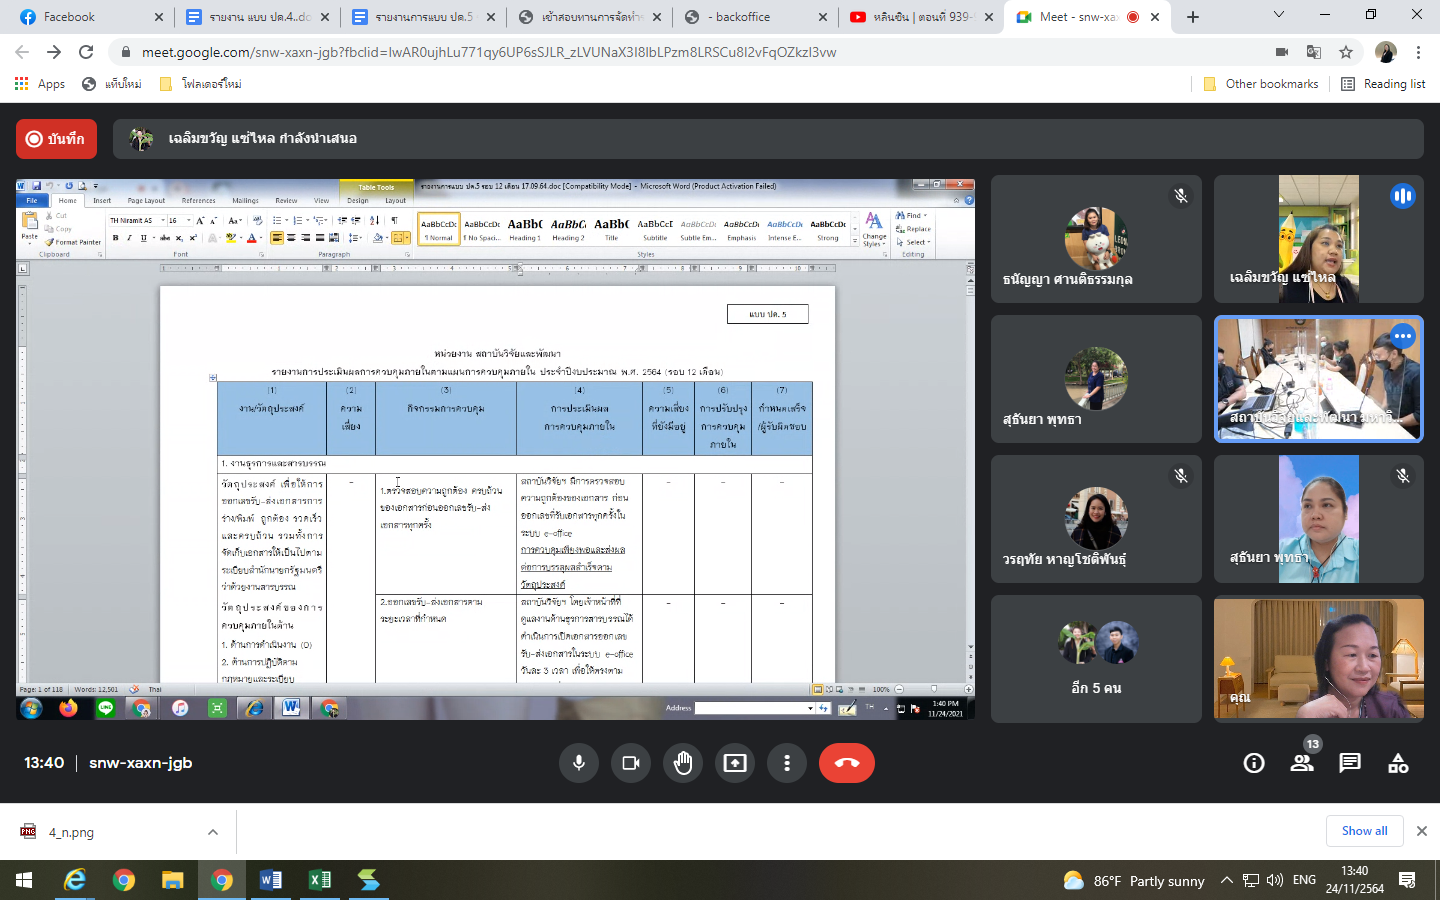This screenshot has width=1440, height=900.
Task: Mute the microphone
Action: coord(579,763)
